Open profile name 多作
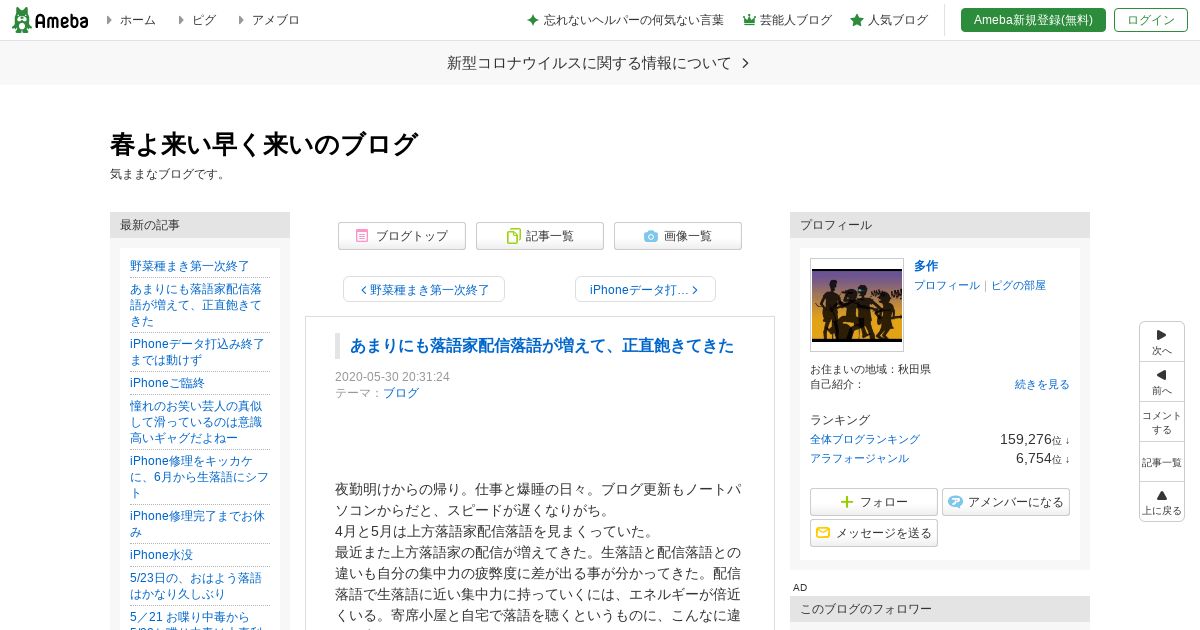 tap(926, 266)
